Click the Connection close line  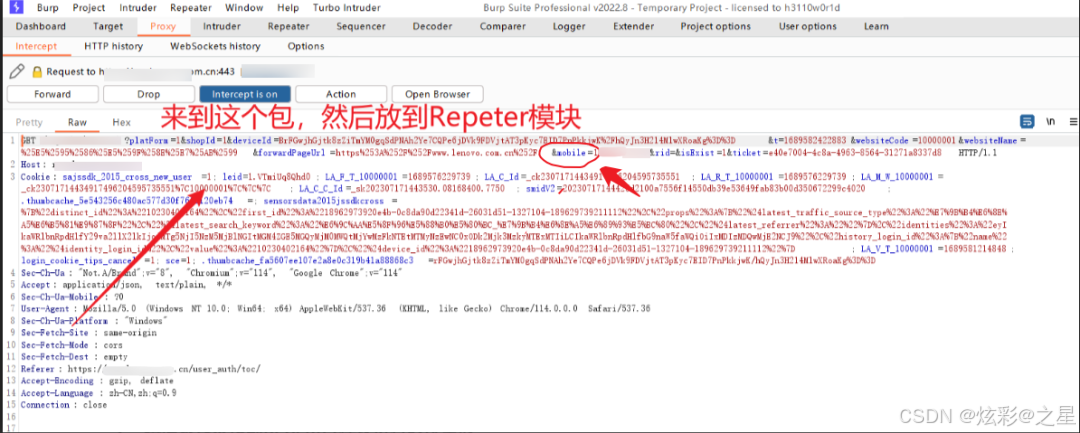(x=63, y=405)
